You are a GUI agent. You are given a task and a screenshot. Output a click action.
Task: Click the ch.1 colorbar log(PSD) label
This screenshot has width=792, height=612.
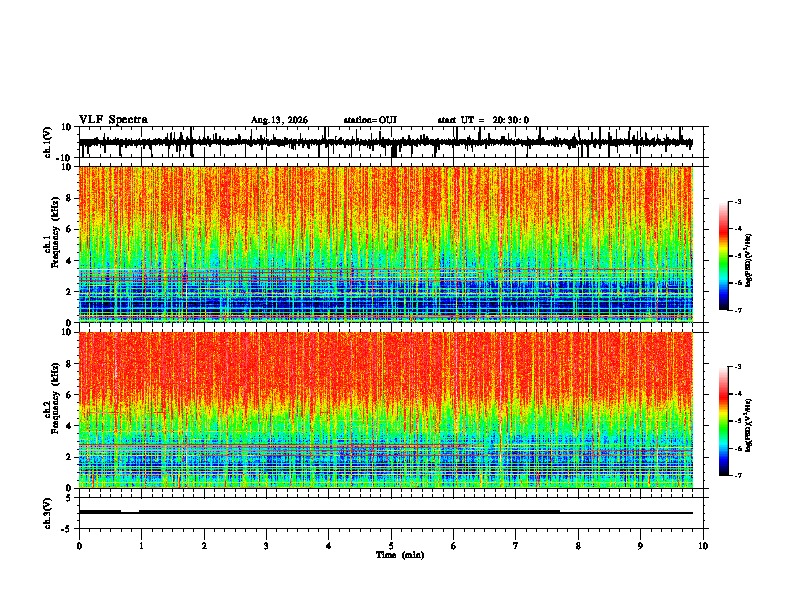pyautogui.click(x=748, y=260)
